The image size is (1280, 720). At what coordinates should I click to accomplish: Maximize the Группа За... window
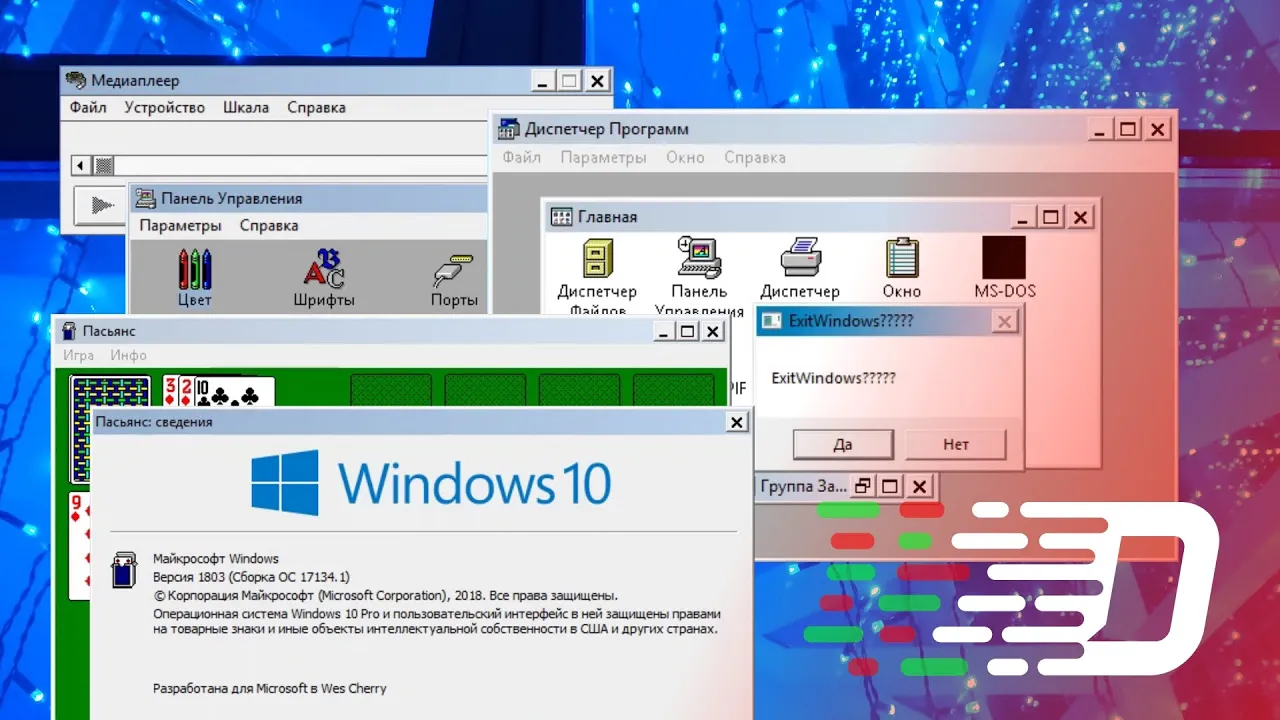click(890, 487)
